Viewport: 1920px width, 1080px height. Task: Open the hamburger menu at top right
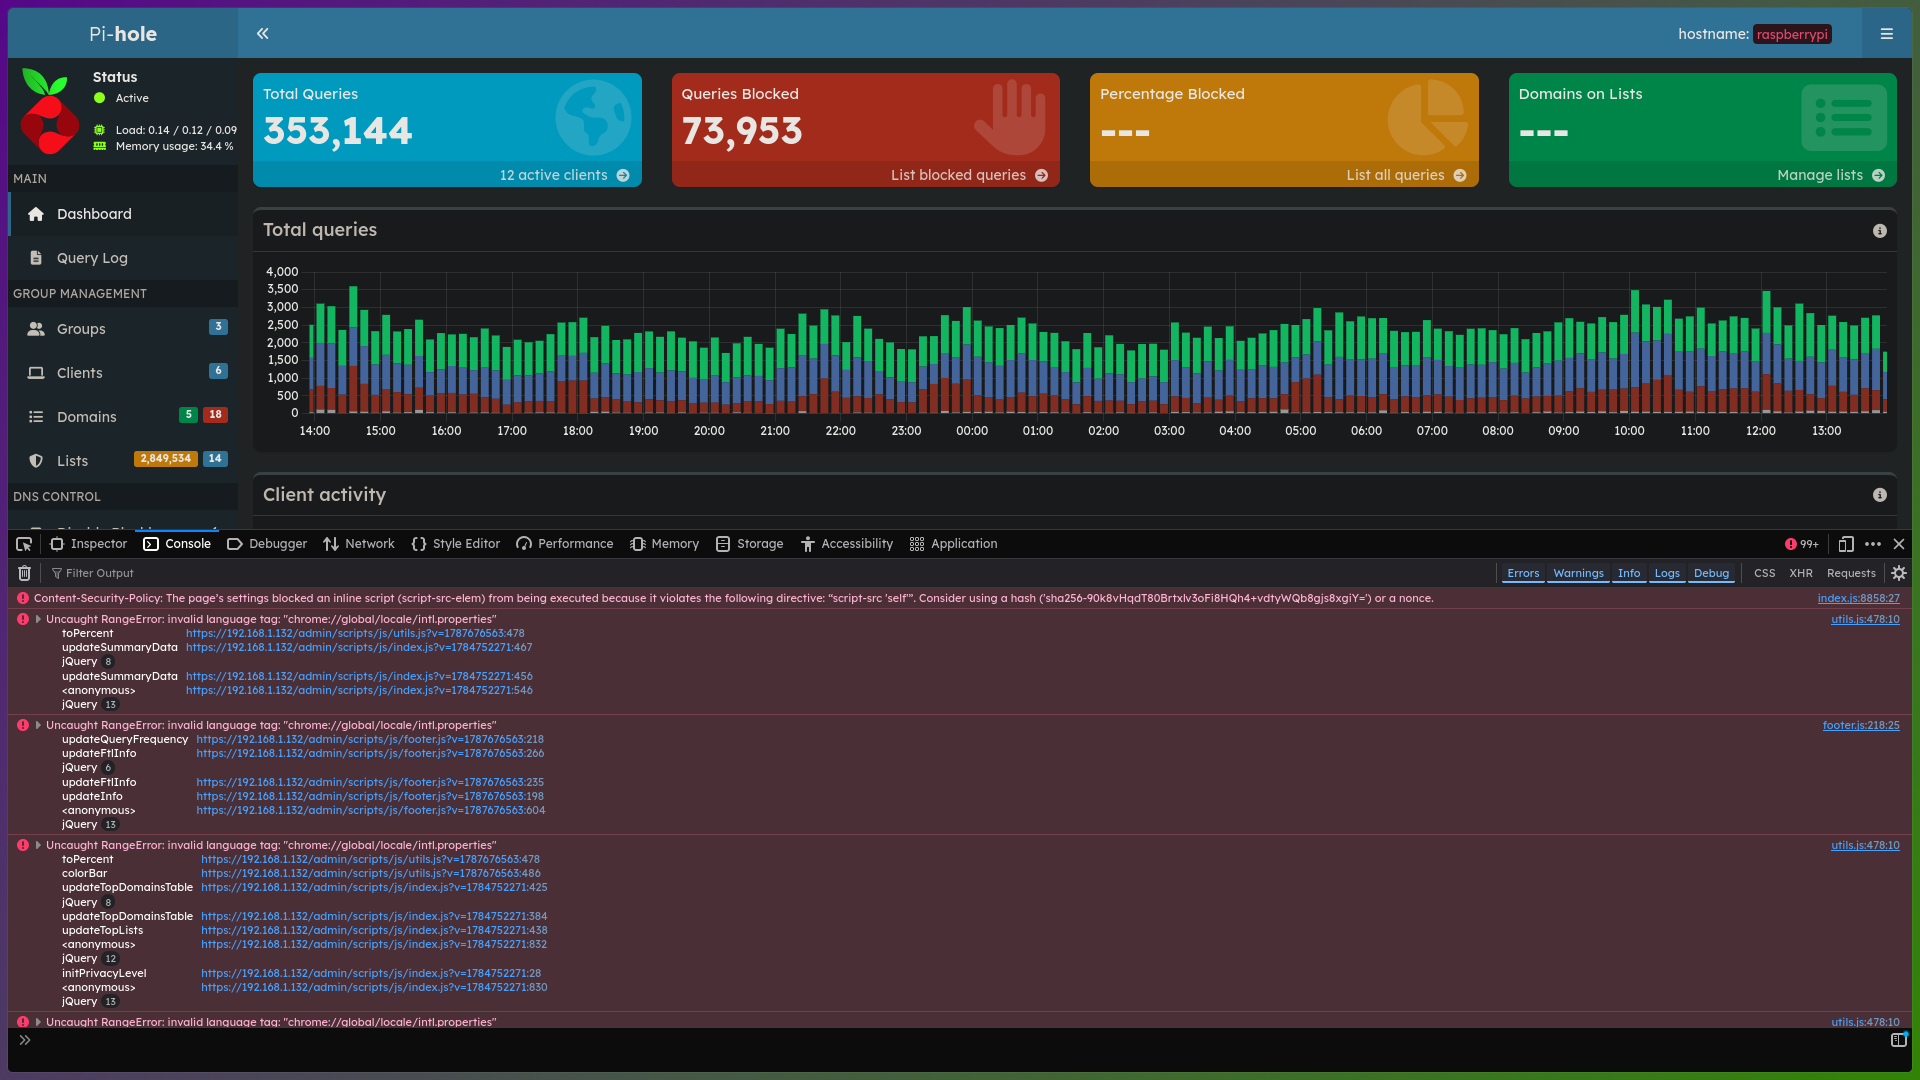point(1886,34)
